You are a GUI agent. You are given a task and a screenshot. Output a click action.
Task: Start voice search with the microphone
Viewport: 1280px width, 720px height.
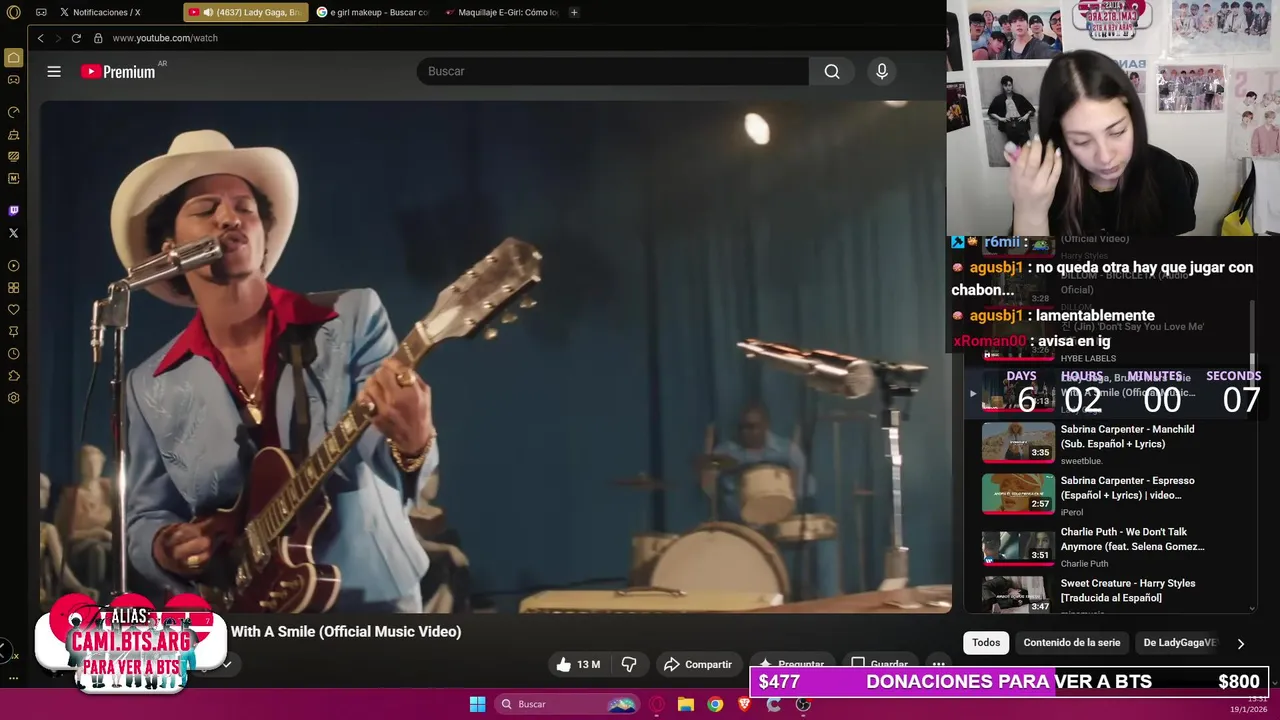(881, 71)
